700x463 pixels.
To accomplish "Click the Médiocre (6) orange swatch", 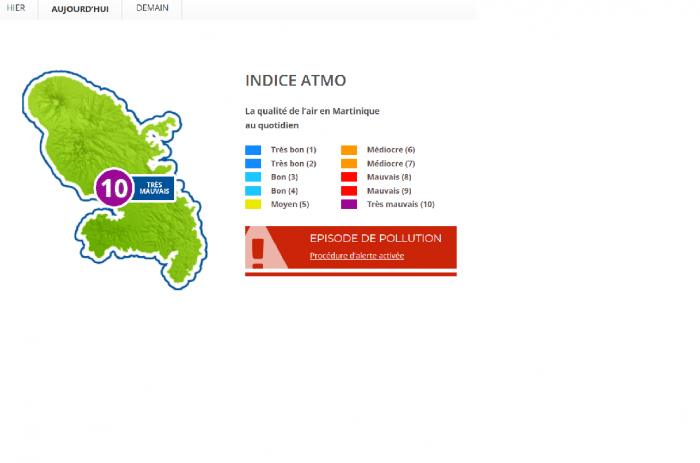I will click(349, 150).
